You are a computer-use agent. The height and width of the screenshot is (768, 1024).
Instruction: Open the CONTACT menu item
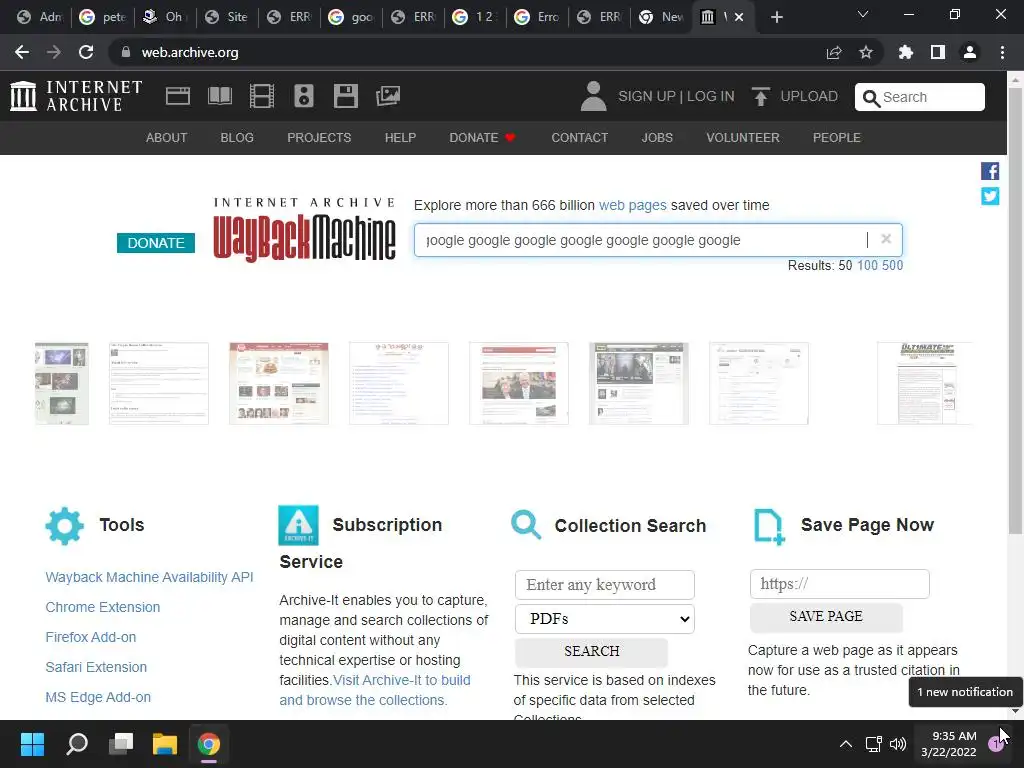[x=580, y=138]
